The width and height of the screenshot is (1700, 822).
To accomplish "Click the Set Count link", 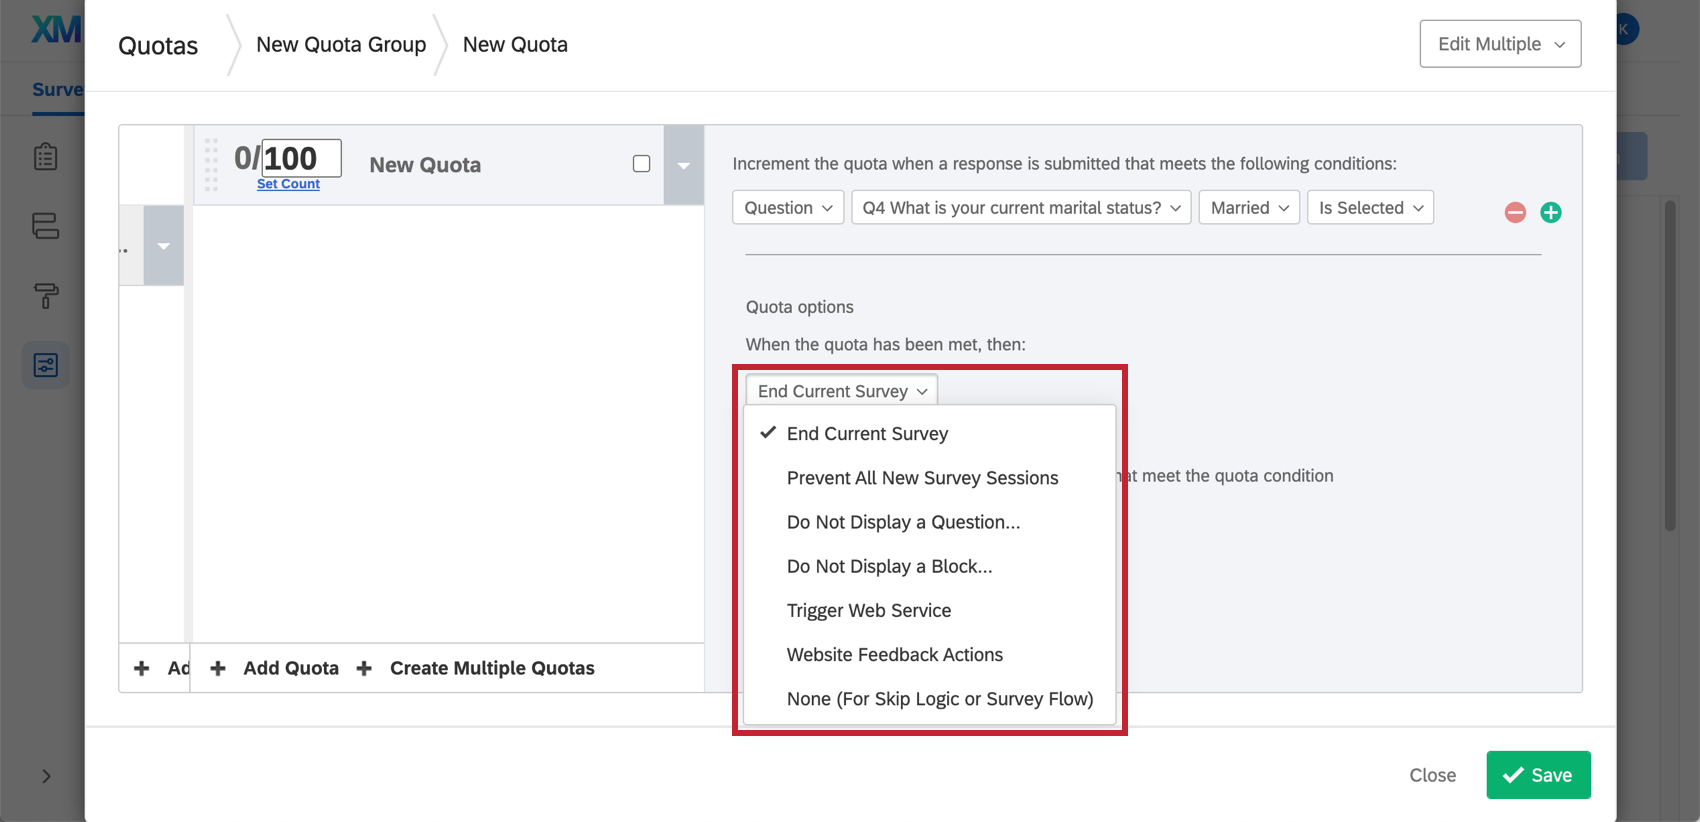I will [x=288, y=184].
